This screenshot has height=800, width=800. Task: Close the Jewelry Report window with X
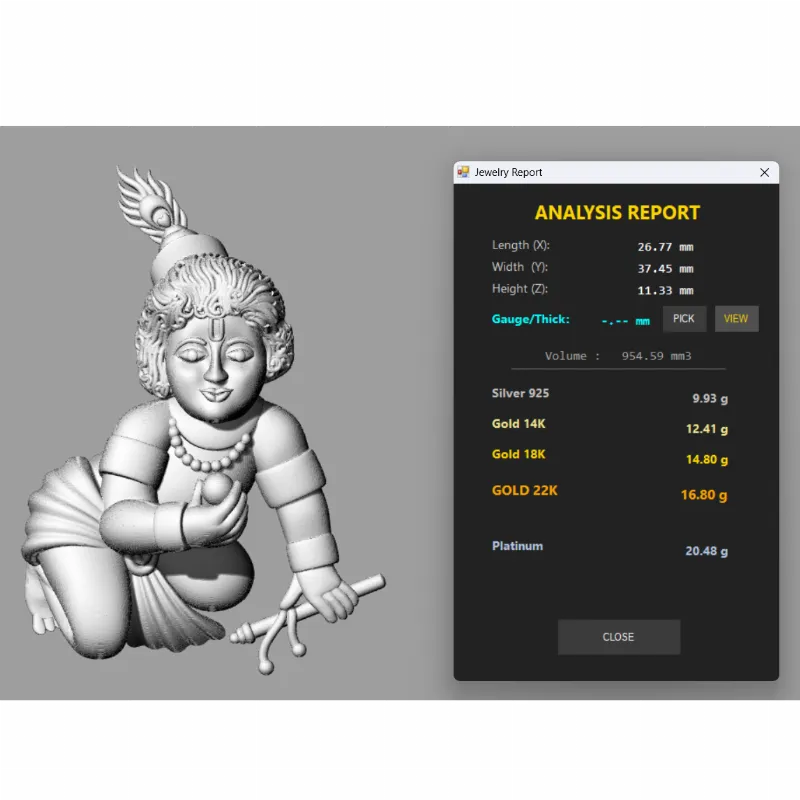tap(765, 172)
